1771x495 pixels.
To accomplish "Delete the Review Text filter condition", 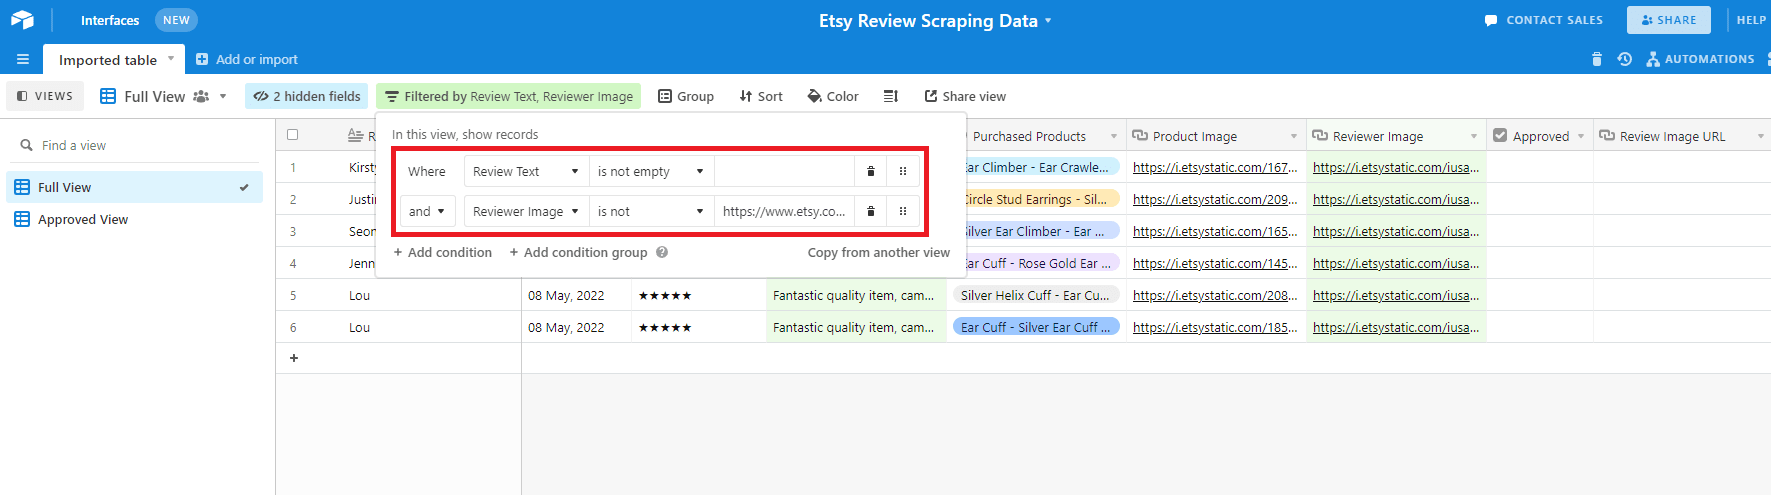I will click(871, 172).
